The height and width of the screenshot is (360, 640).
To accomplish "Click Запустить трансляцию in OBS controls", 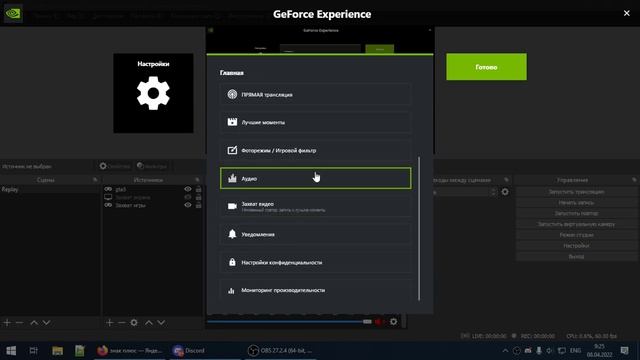I will pyautogui.click(x=576, y=191).
